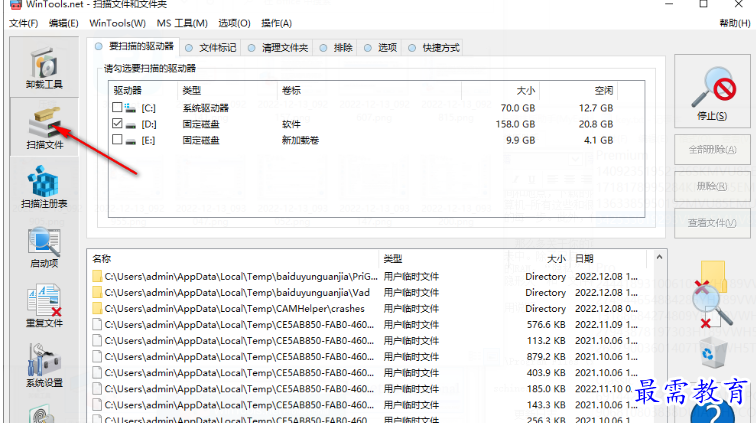
Task: Click the 系统驱动器 type cell
Action: (x=205, y=108)
